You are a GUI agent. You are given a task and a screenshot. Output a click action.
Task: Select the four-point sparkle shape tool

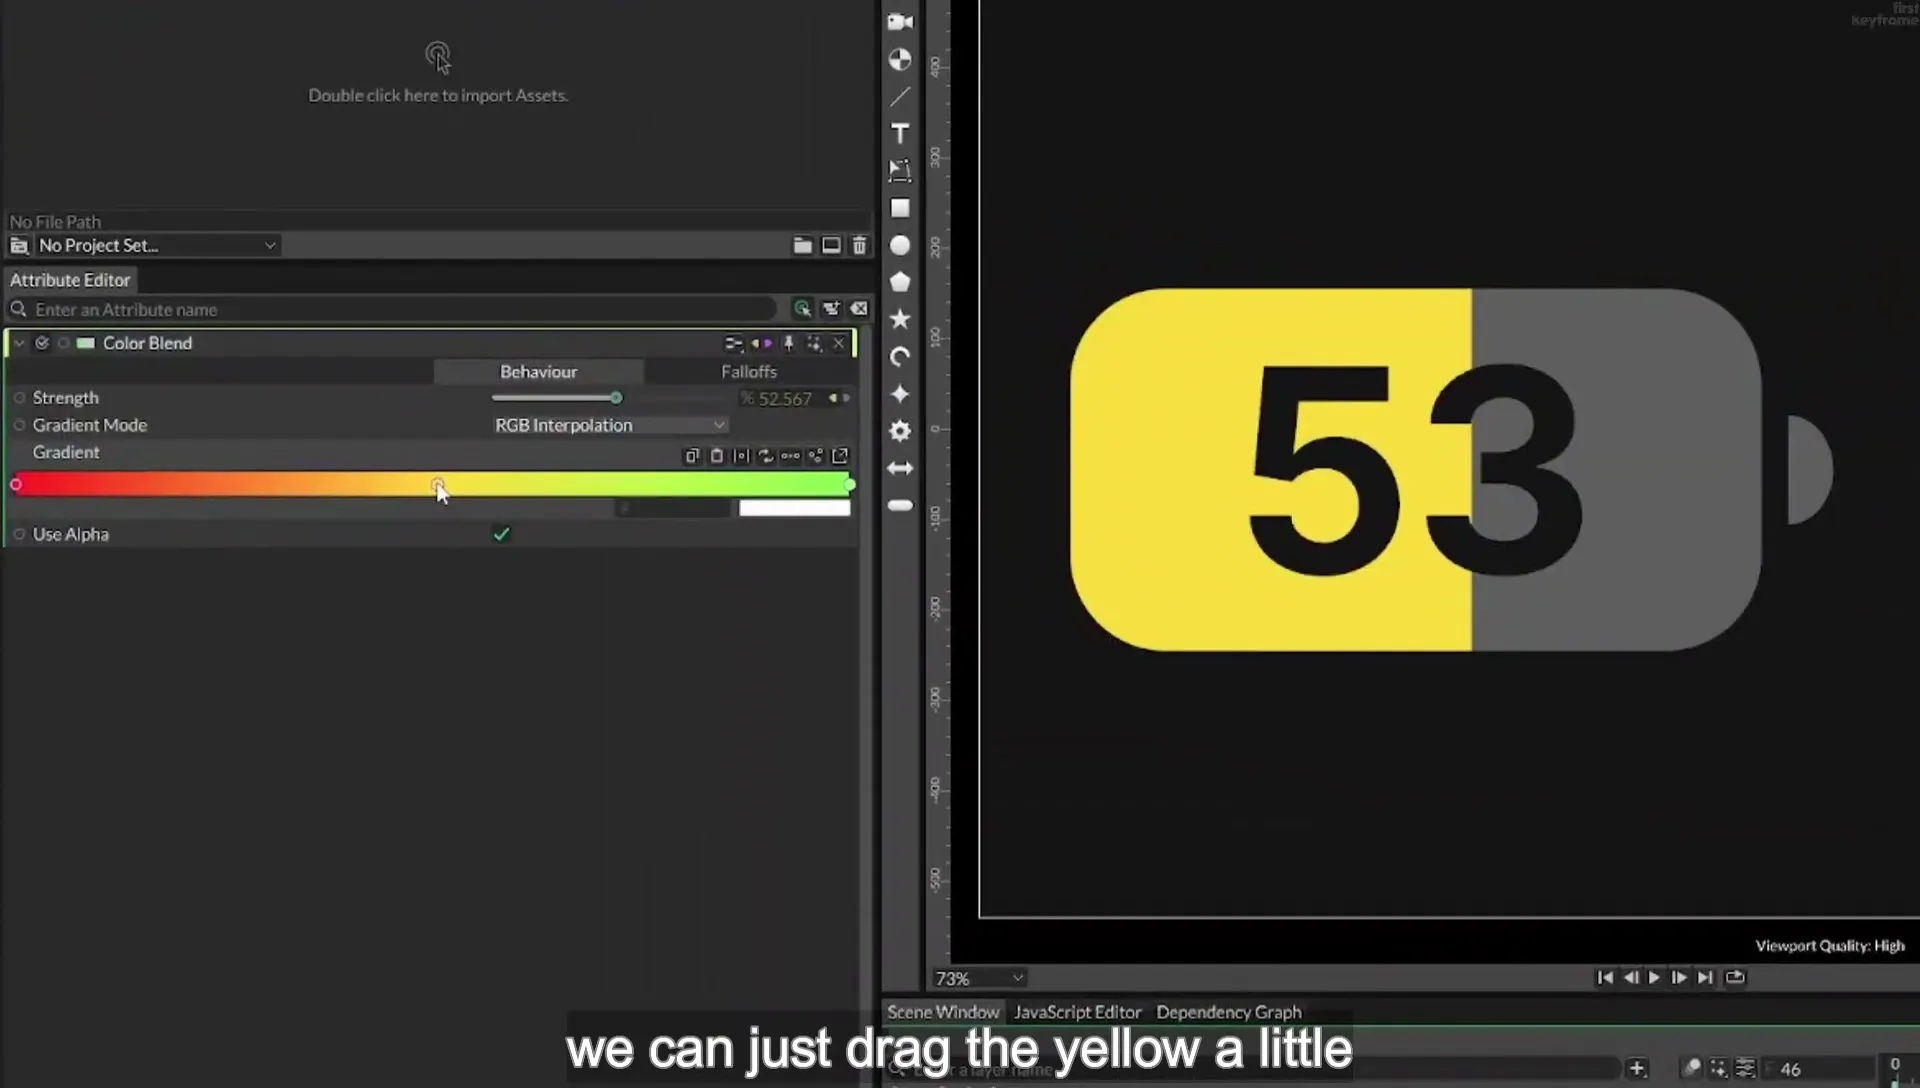click(900, 394)
